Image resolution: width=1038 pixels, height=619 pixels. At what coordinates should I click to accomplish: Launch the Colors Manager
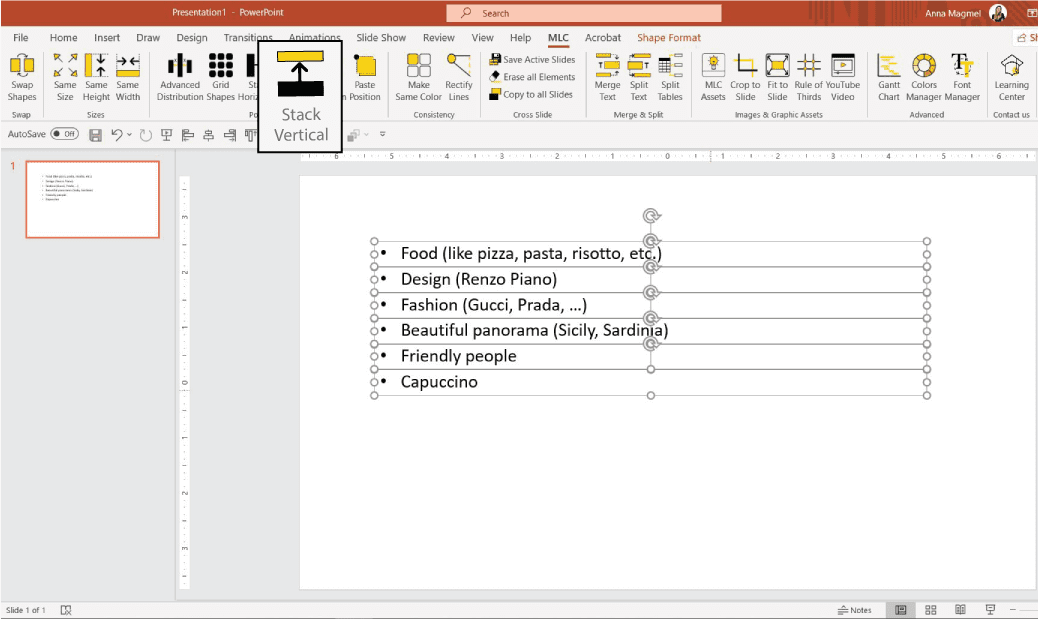coord(924,75)
